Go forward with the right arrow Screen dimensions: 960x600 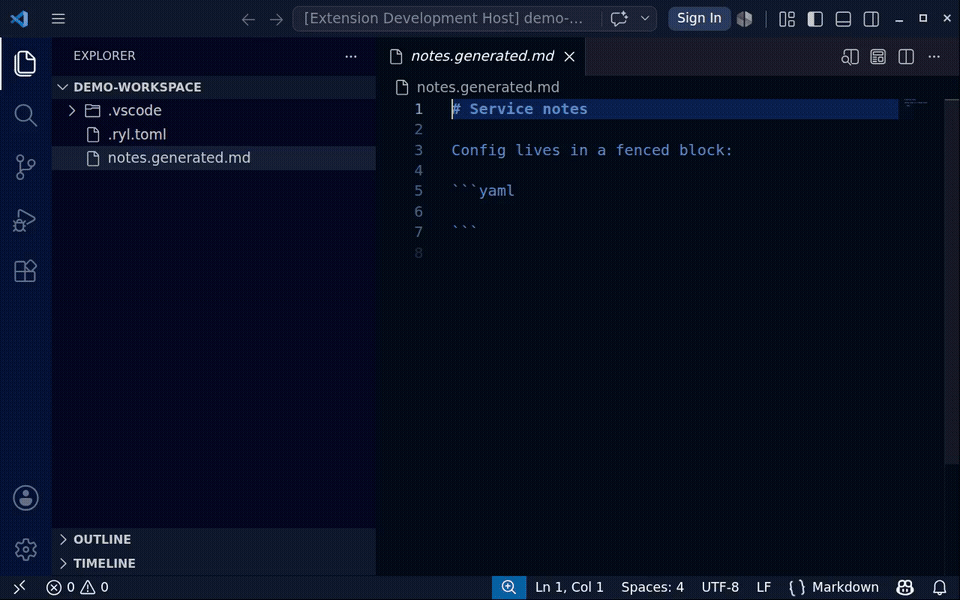point(277,20)
